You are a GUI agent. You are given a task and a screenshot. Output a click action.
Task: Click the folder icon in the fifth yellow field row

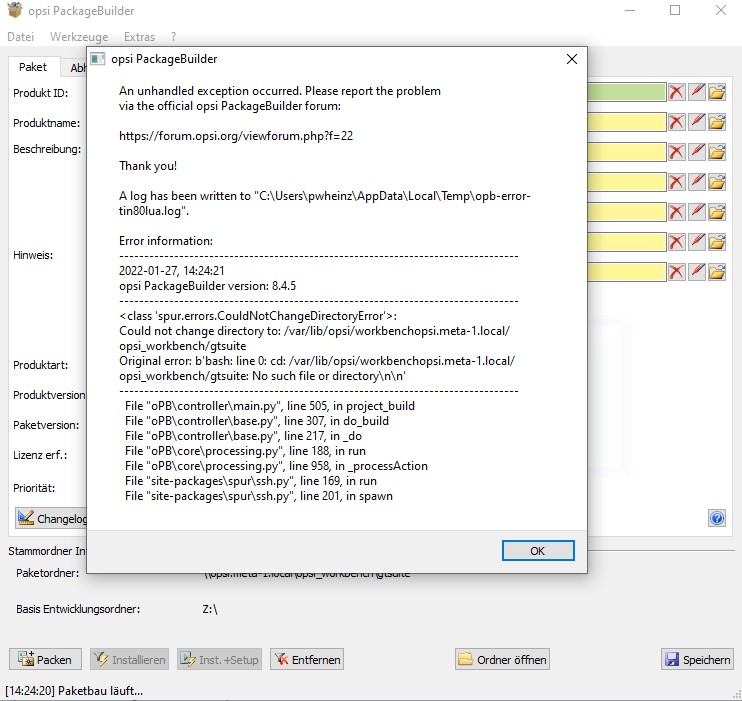coord(717,242)
